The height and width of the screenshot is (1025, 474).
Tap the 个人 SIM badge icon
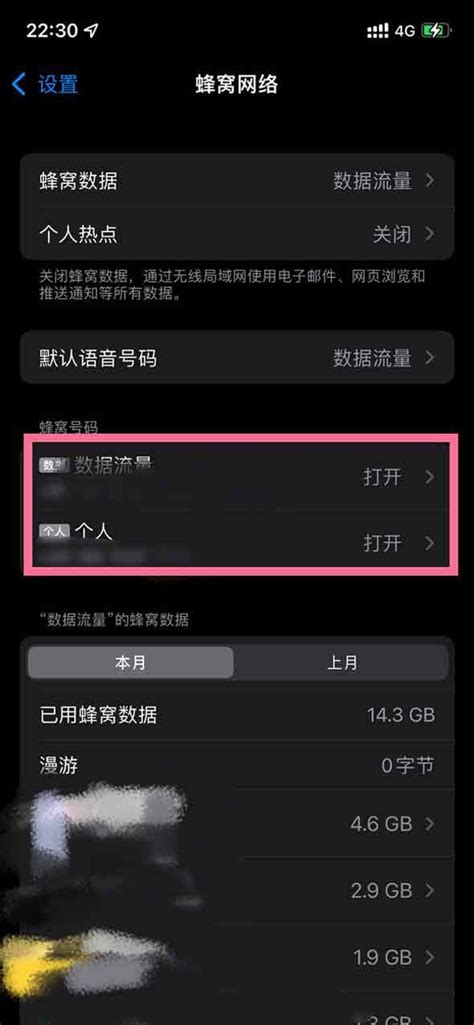(x=54, y=531)
